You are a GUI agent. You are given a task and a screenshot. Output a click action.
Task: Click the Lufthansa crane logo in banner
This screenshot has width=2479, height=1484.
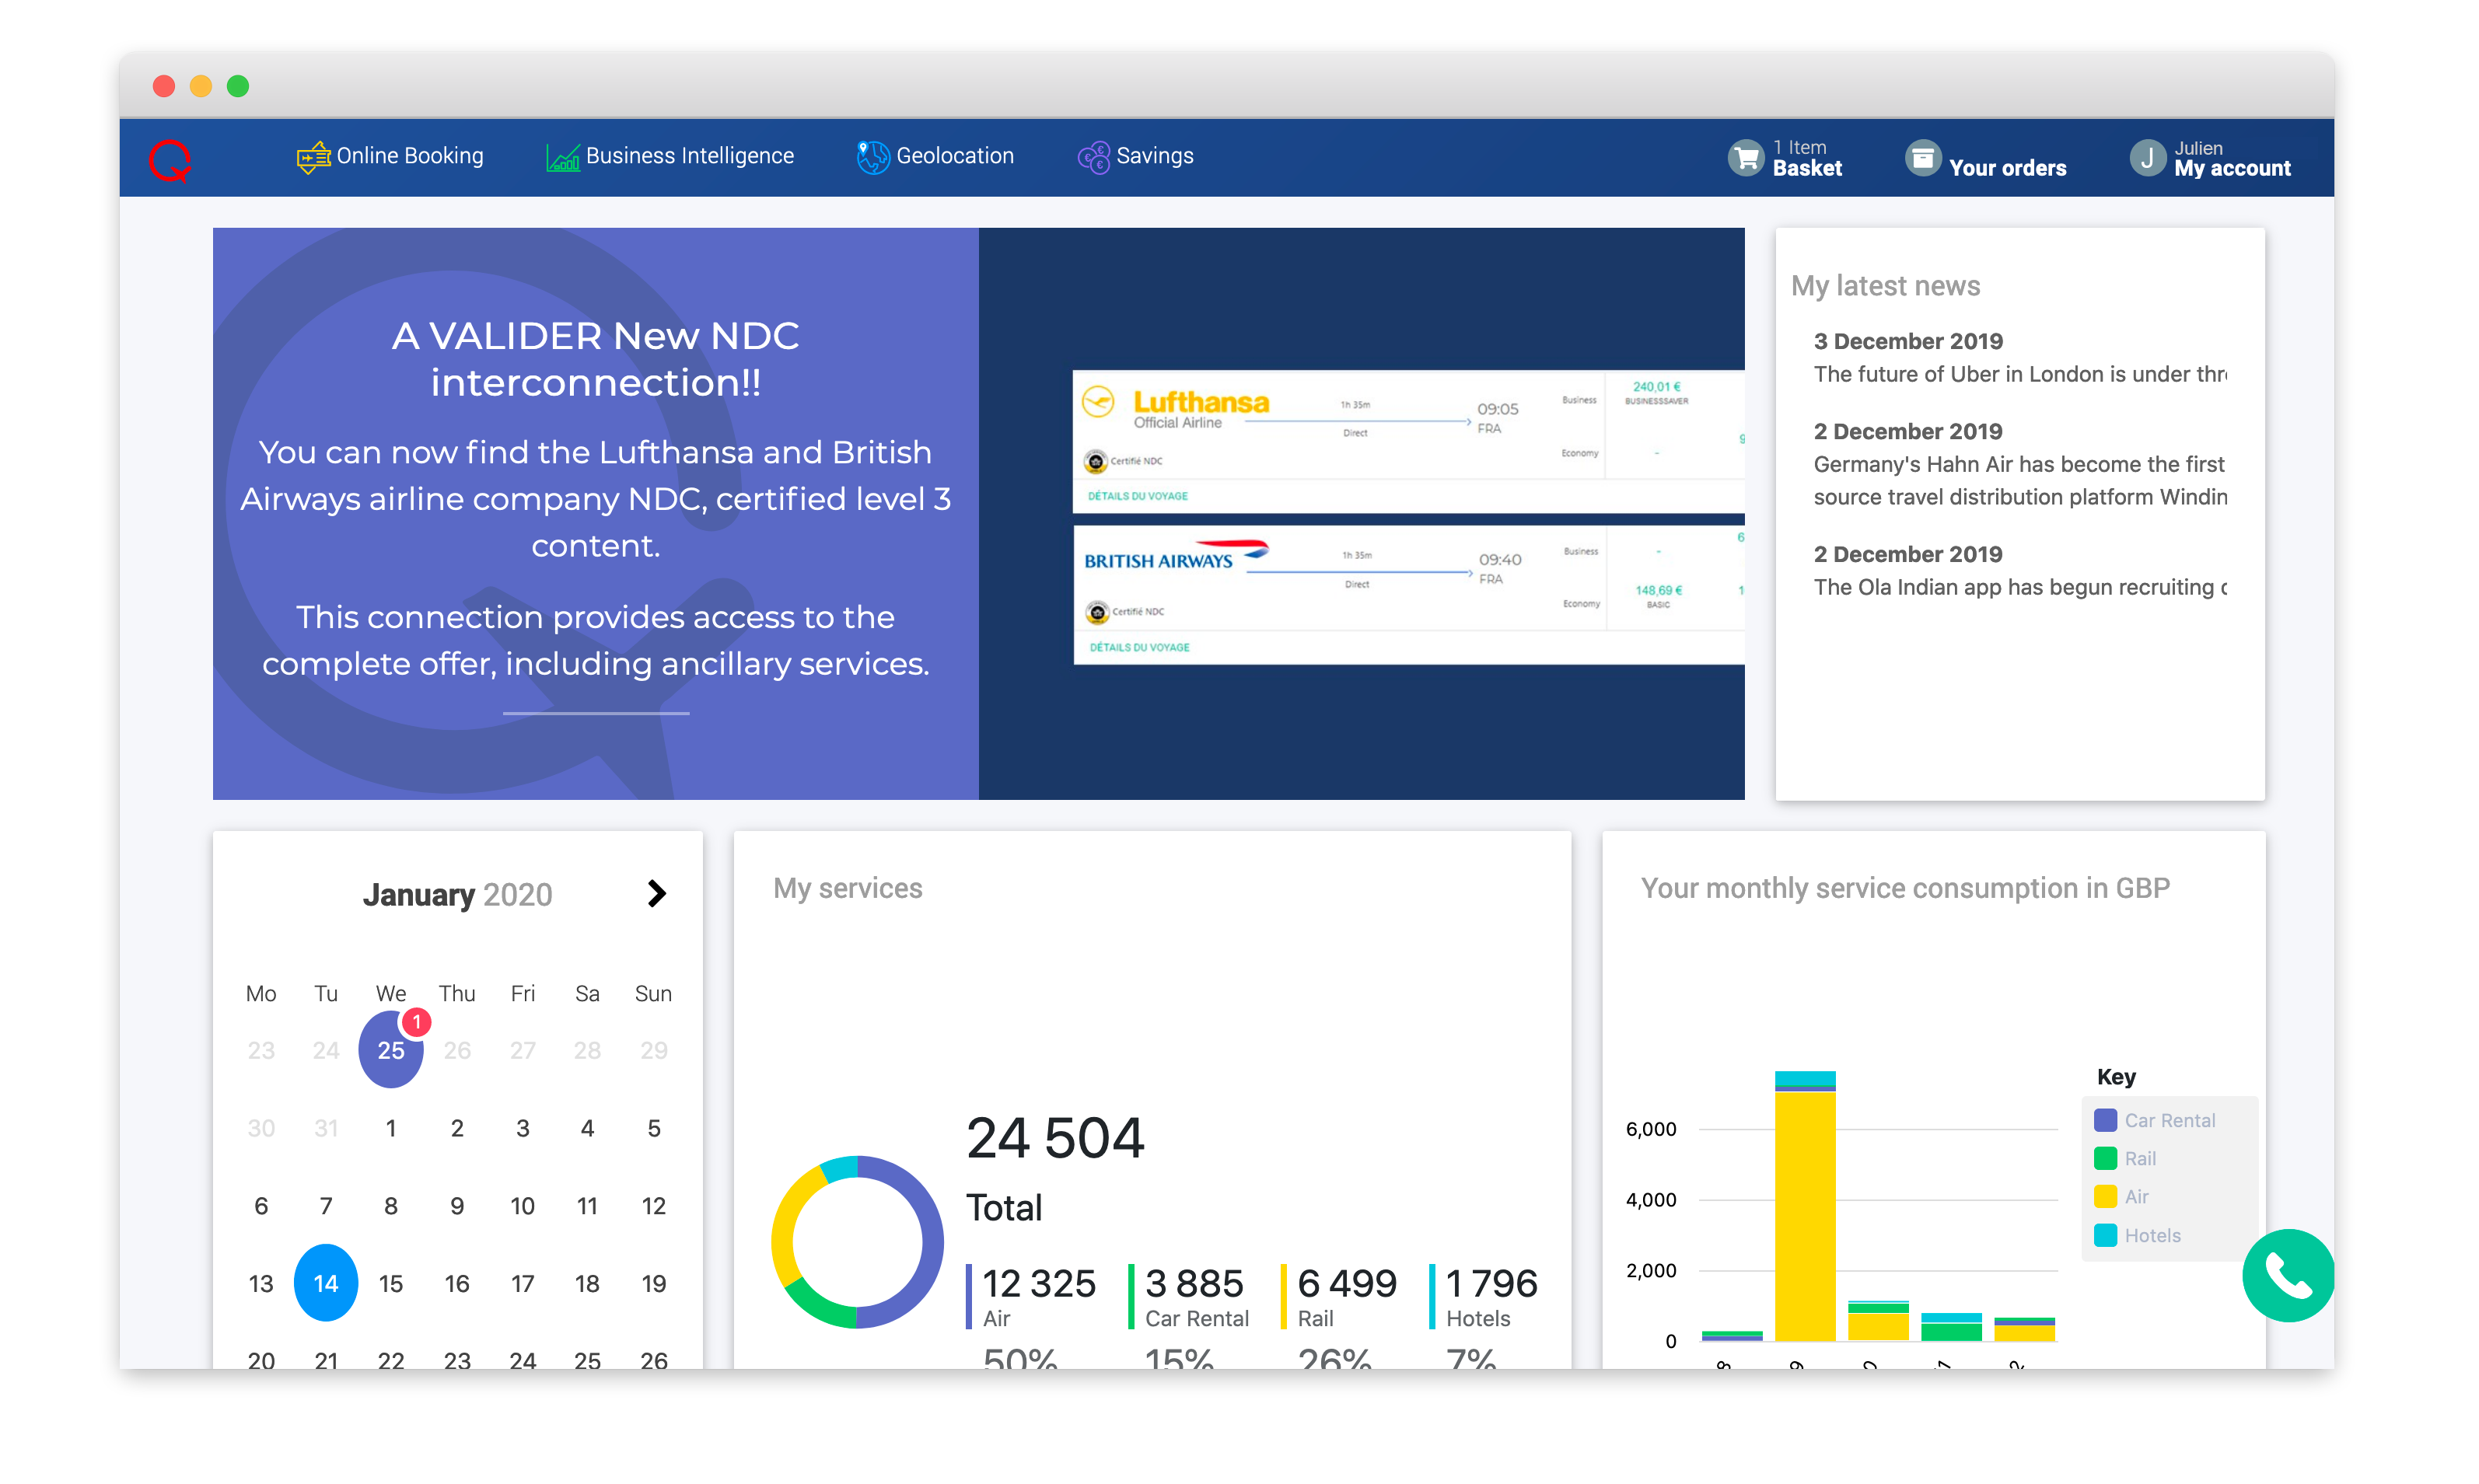(1098, 402)
